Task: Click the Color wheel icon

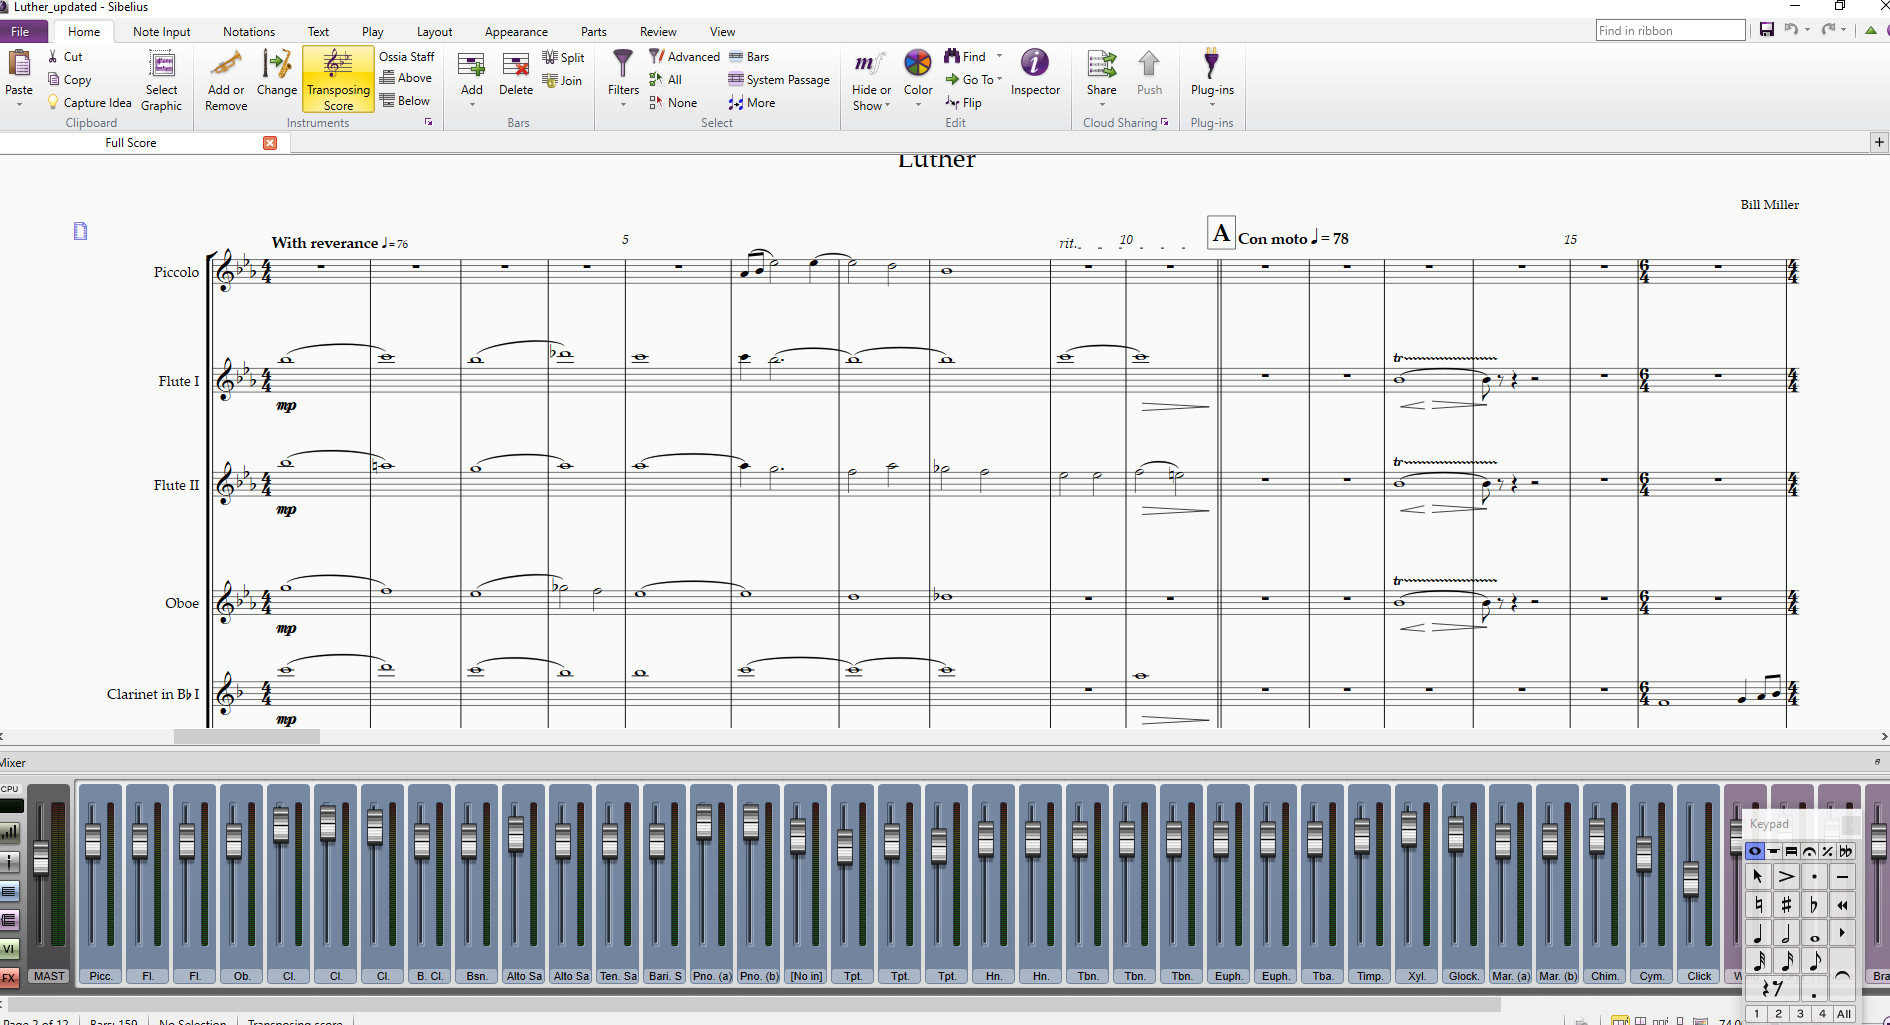Action: tap(918, 64)
